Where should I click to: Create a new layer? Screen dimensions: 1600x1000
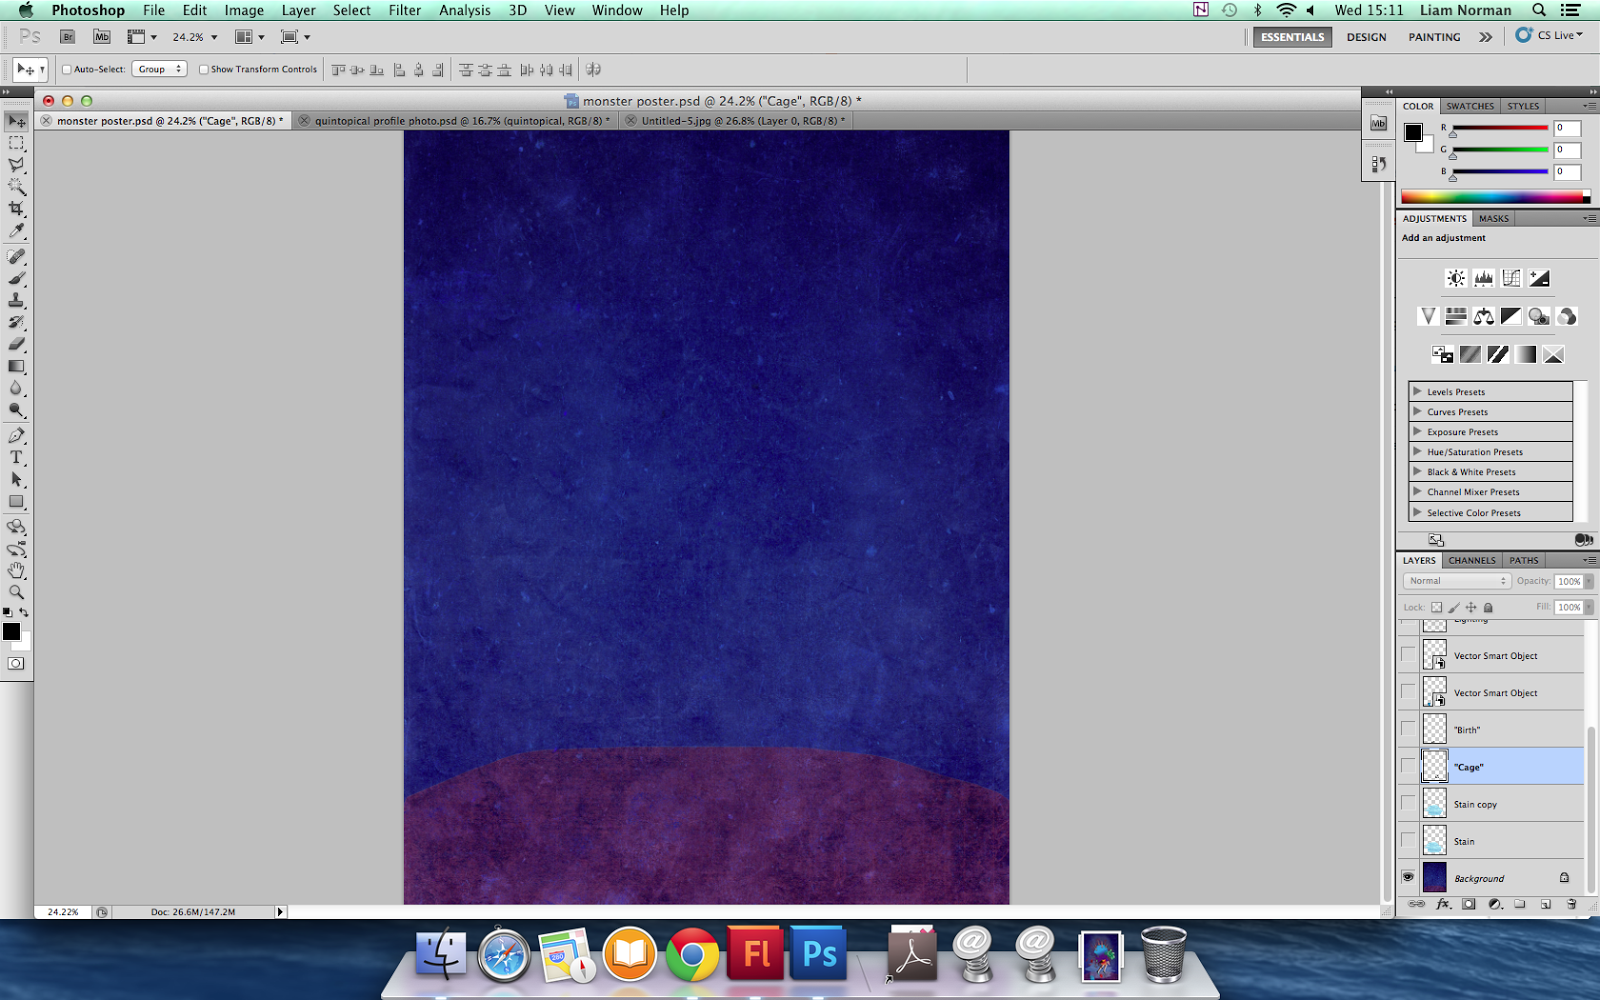(1545, 904)
